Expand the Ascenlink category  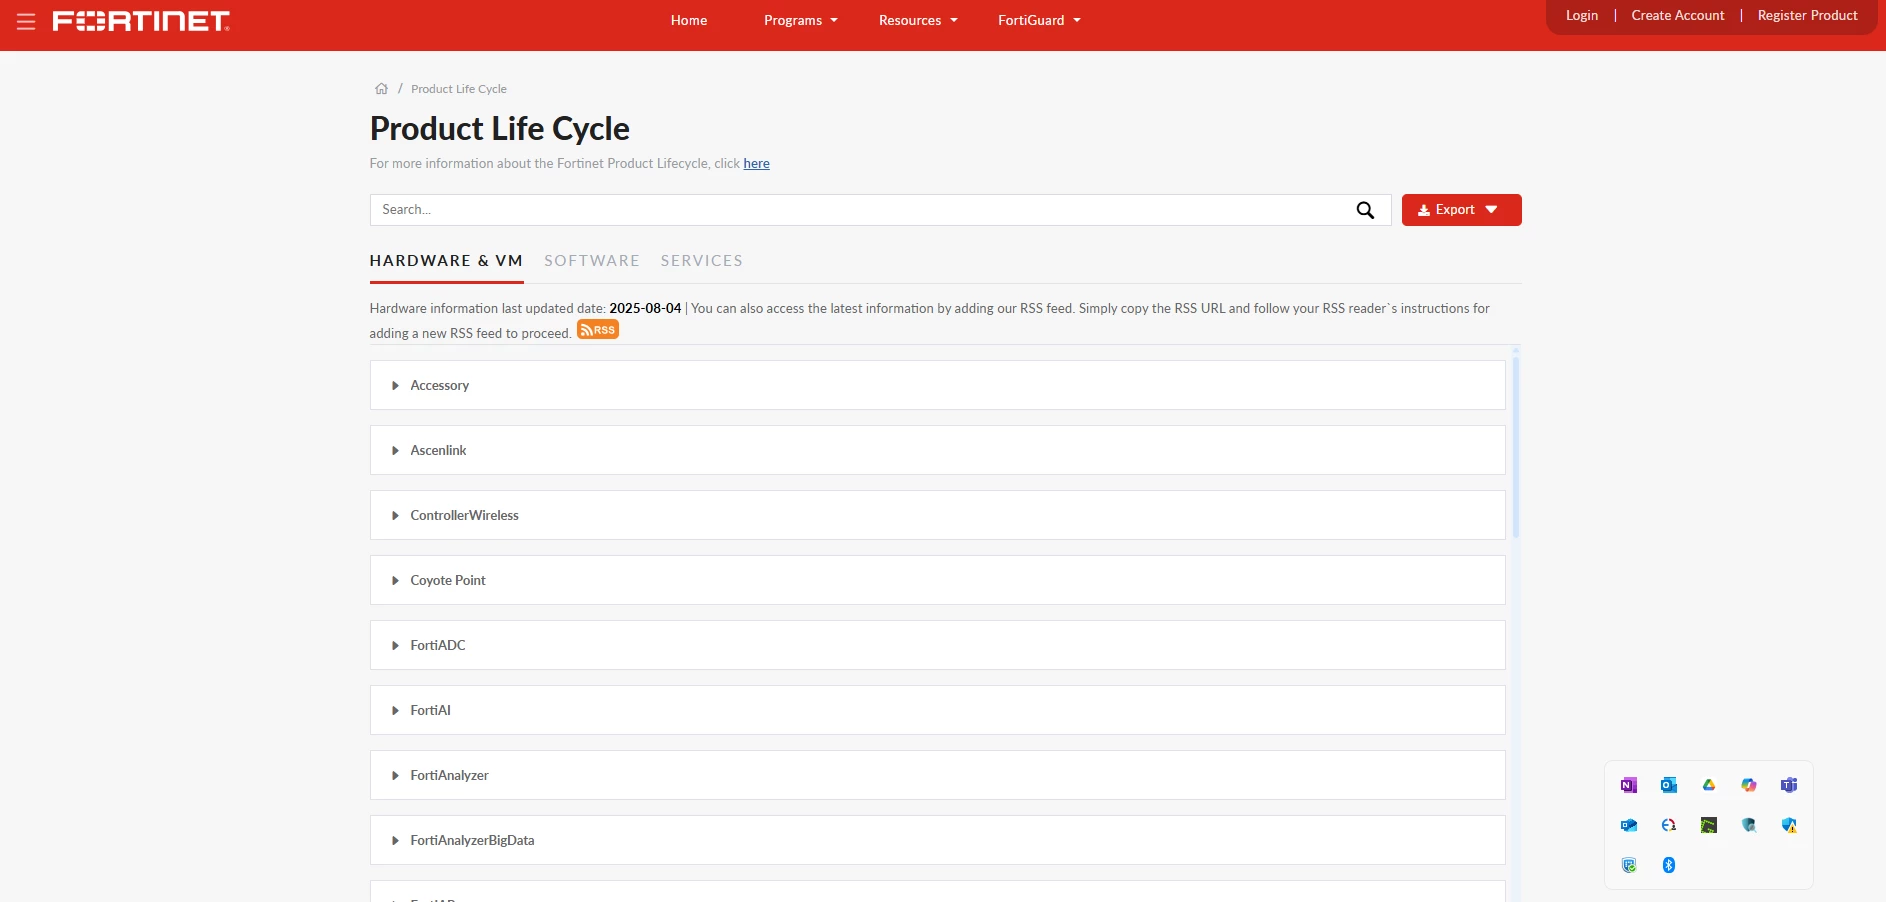(937, 450)
